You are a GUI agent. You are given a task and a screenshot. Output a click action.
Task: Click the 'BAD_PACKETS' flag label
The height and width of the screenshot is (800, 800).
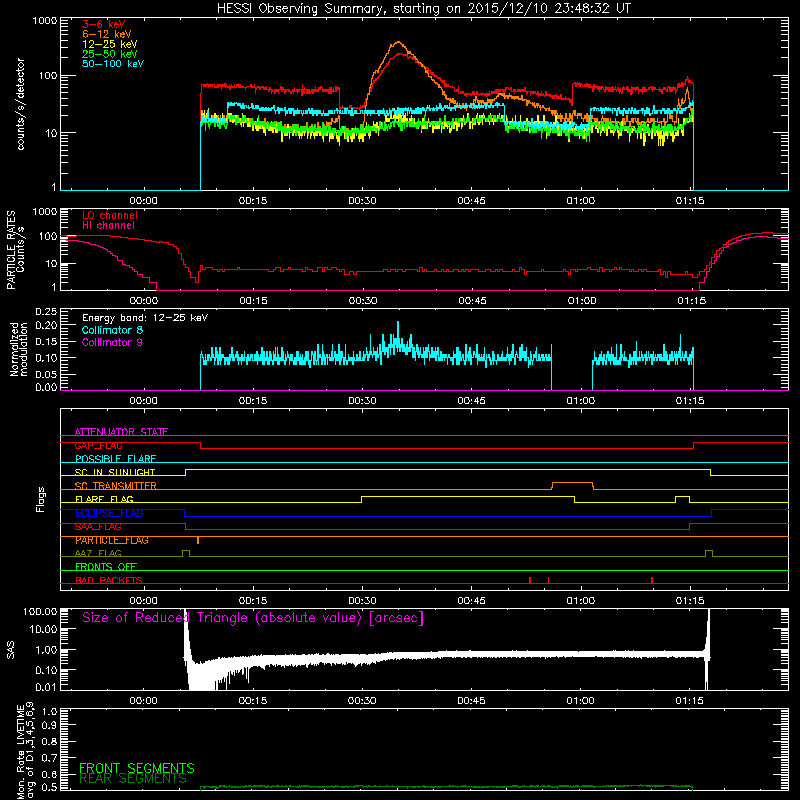109,580
